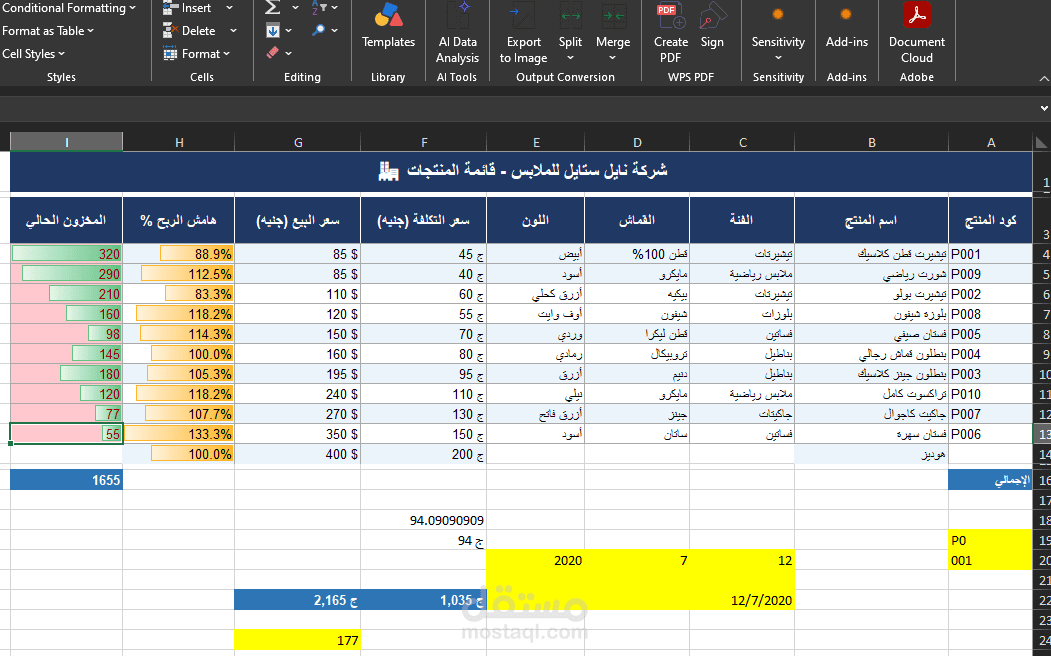Select the cost cell showing 200
Viewport: 1051px width, 656px height.
click(424, 454)
